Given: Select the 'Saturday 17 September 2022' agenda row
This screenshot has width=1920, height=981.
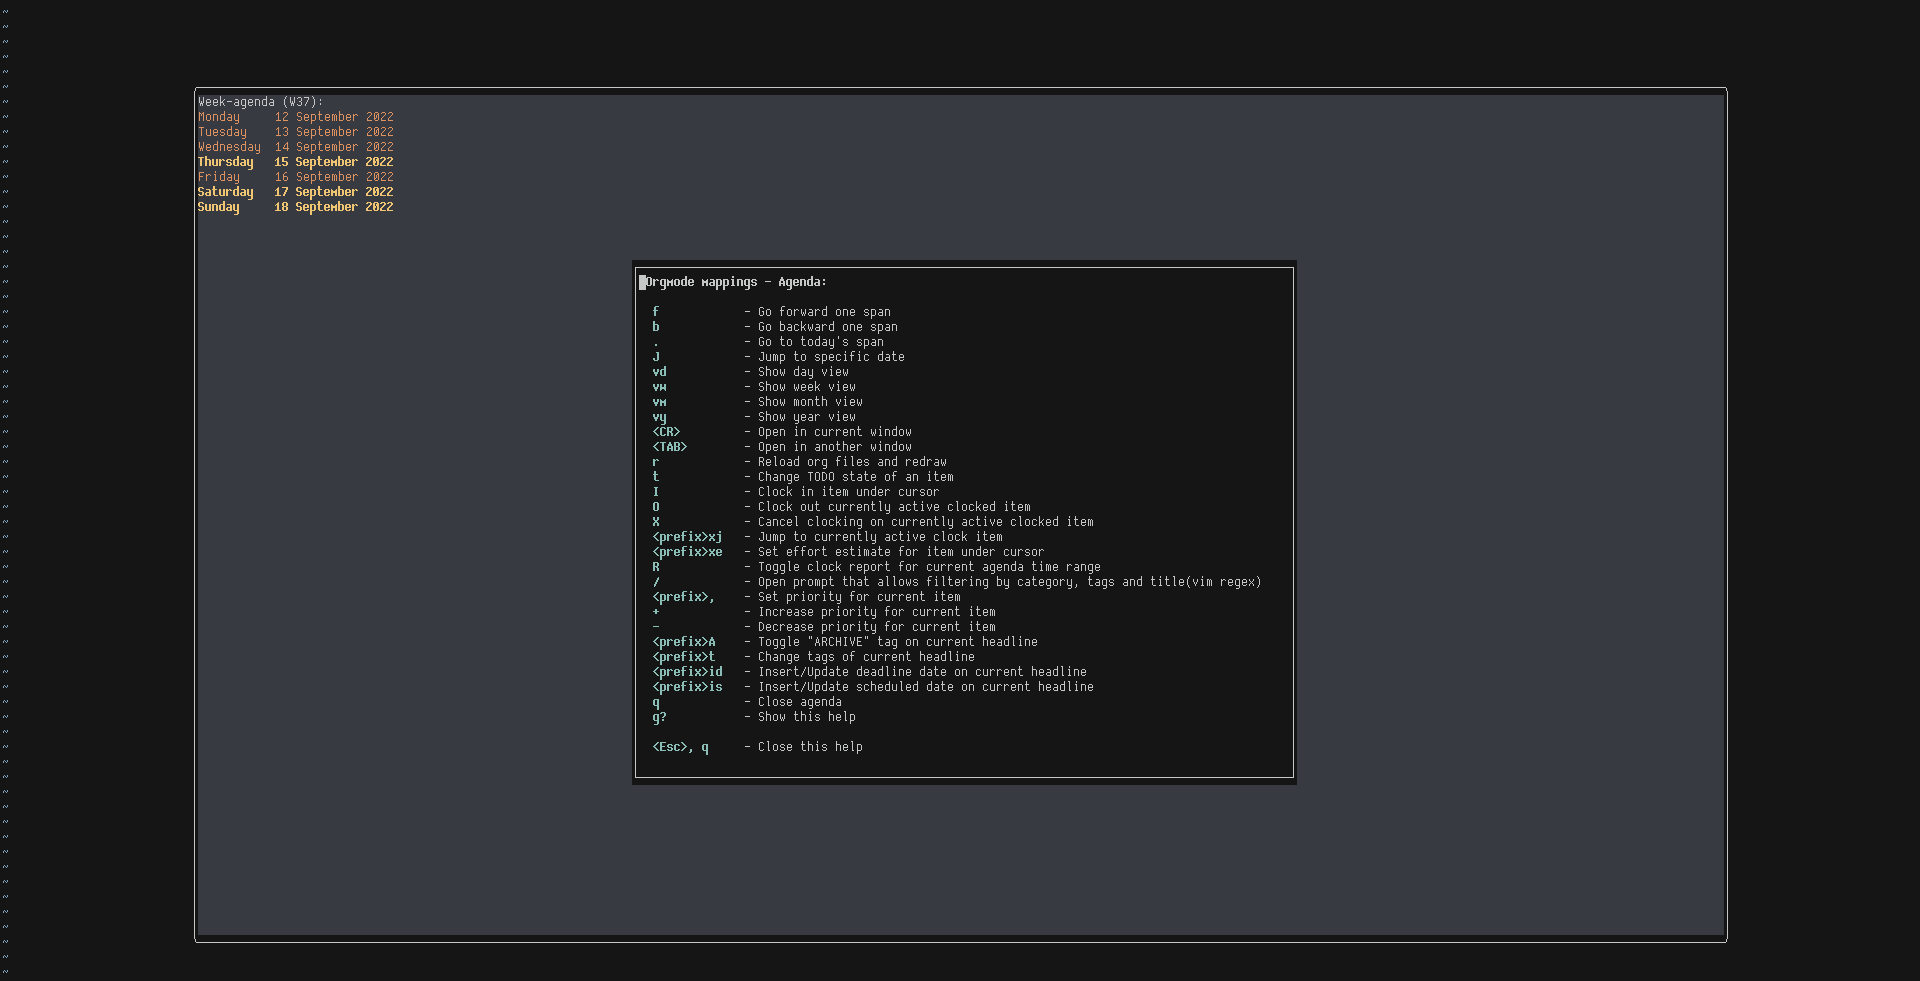Looking at the screenshot, I should coord(296,192).
